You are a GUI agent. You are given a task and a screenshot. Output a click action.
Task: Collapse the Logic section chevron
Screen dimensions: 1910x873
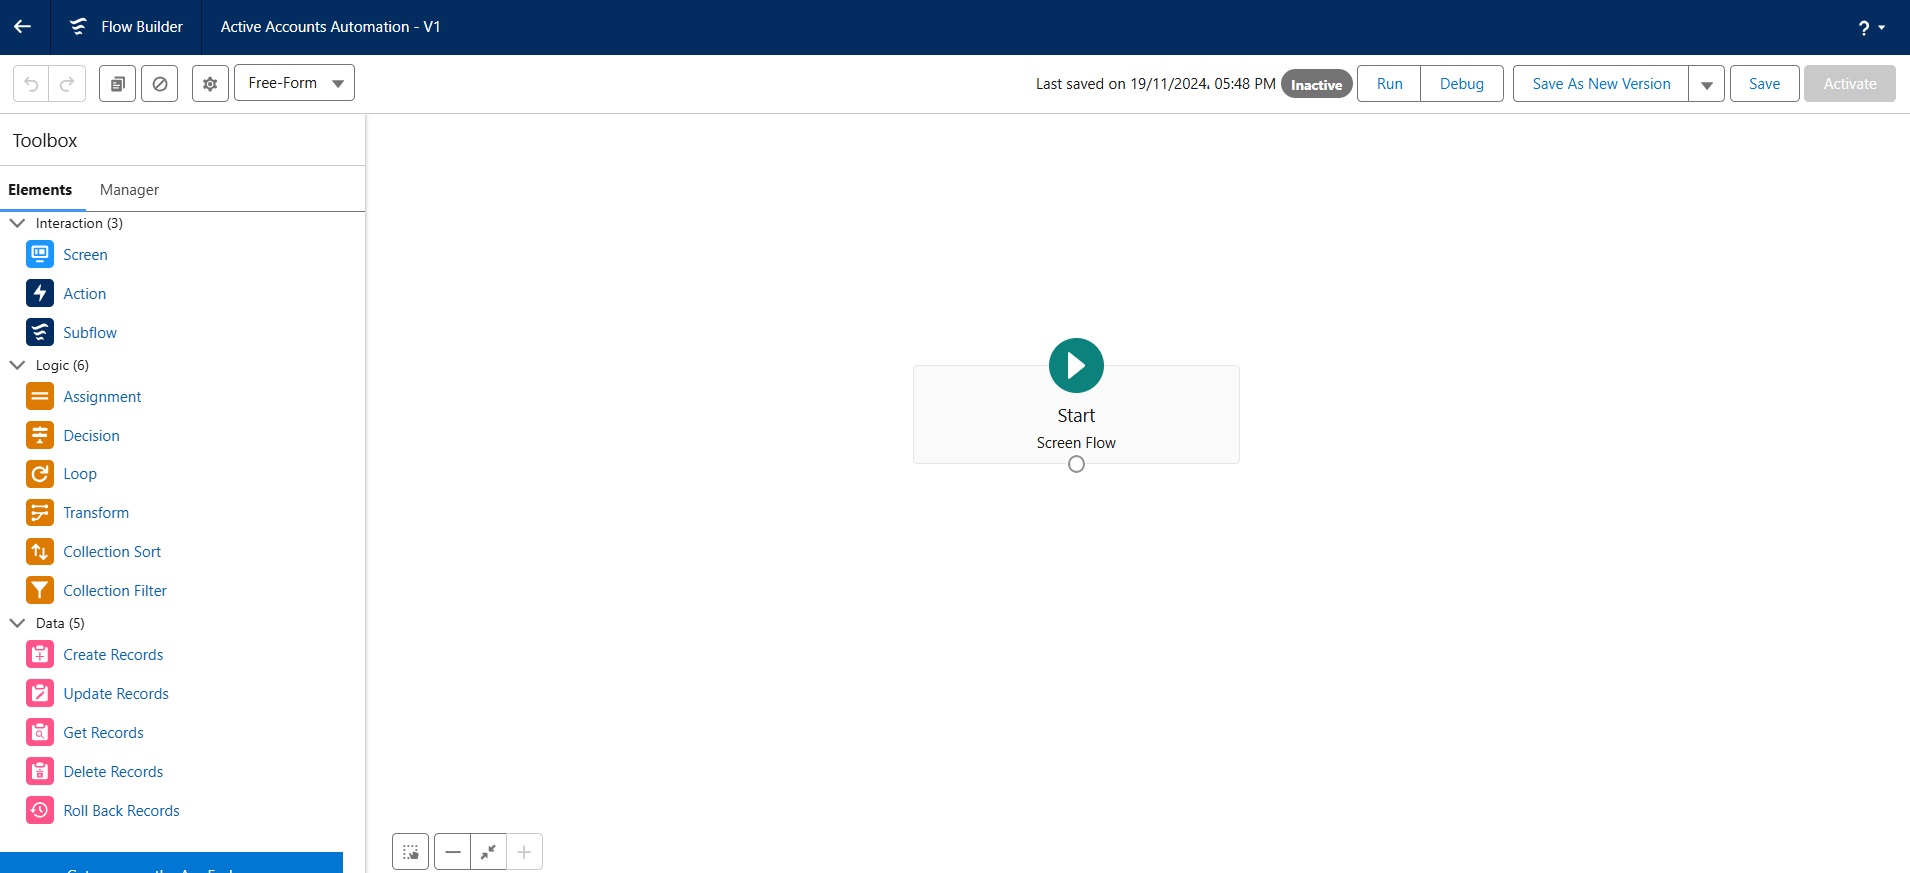pos(17,365)
